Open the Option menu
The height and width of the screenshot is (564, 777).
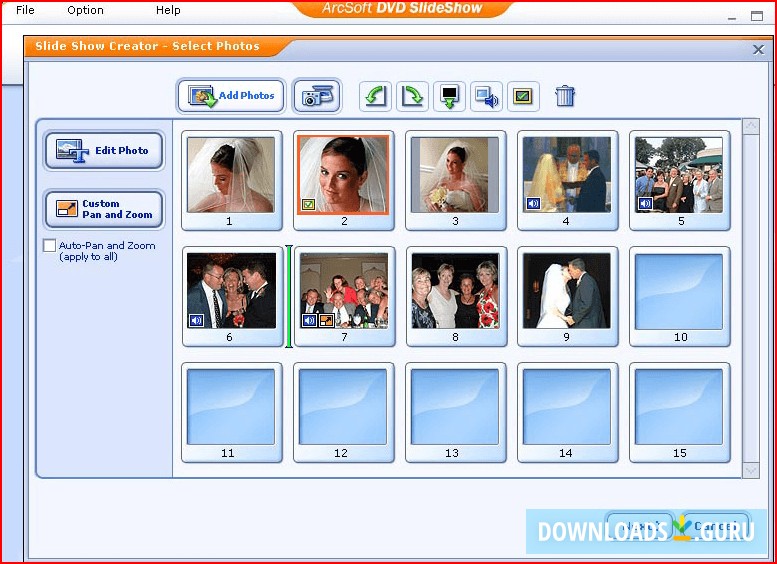tap(85, 10)
